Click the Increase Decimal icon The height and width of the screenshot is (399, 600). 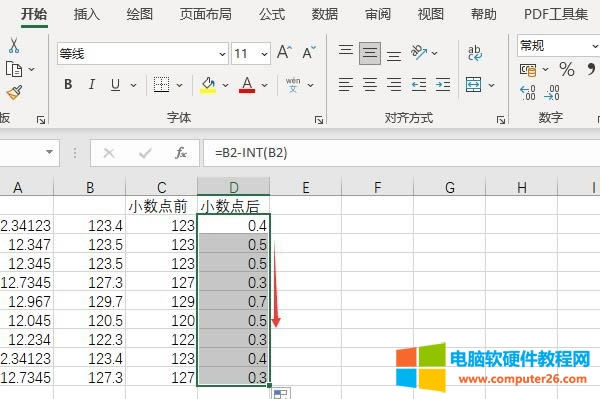click(x=528, y=93)
